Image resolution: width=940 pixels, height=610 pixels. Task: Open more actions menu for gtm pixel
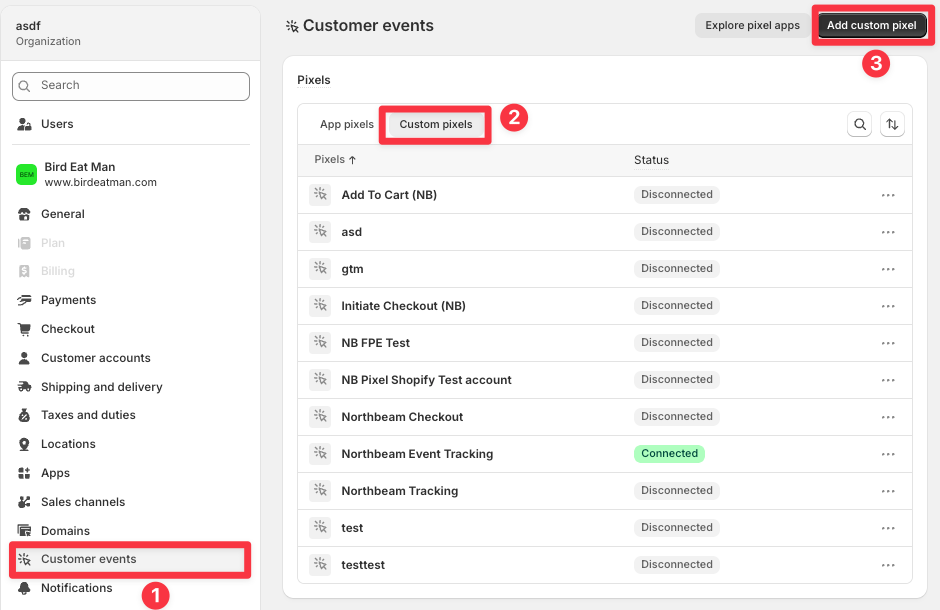888,269
